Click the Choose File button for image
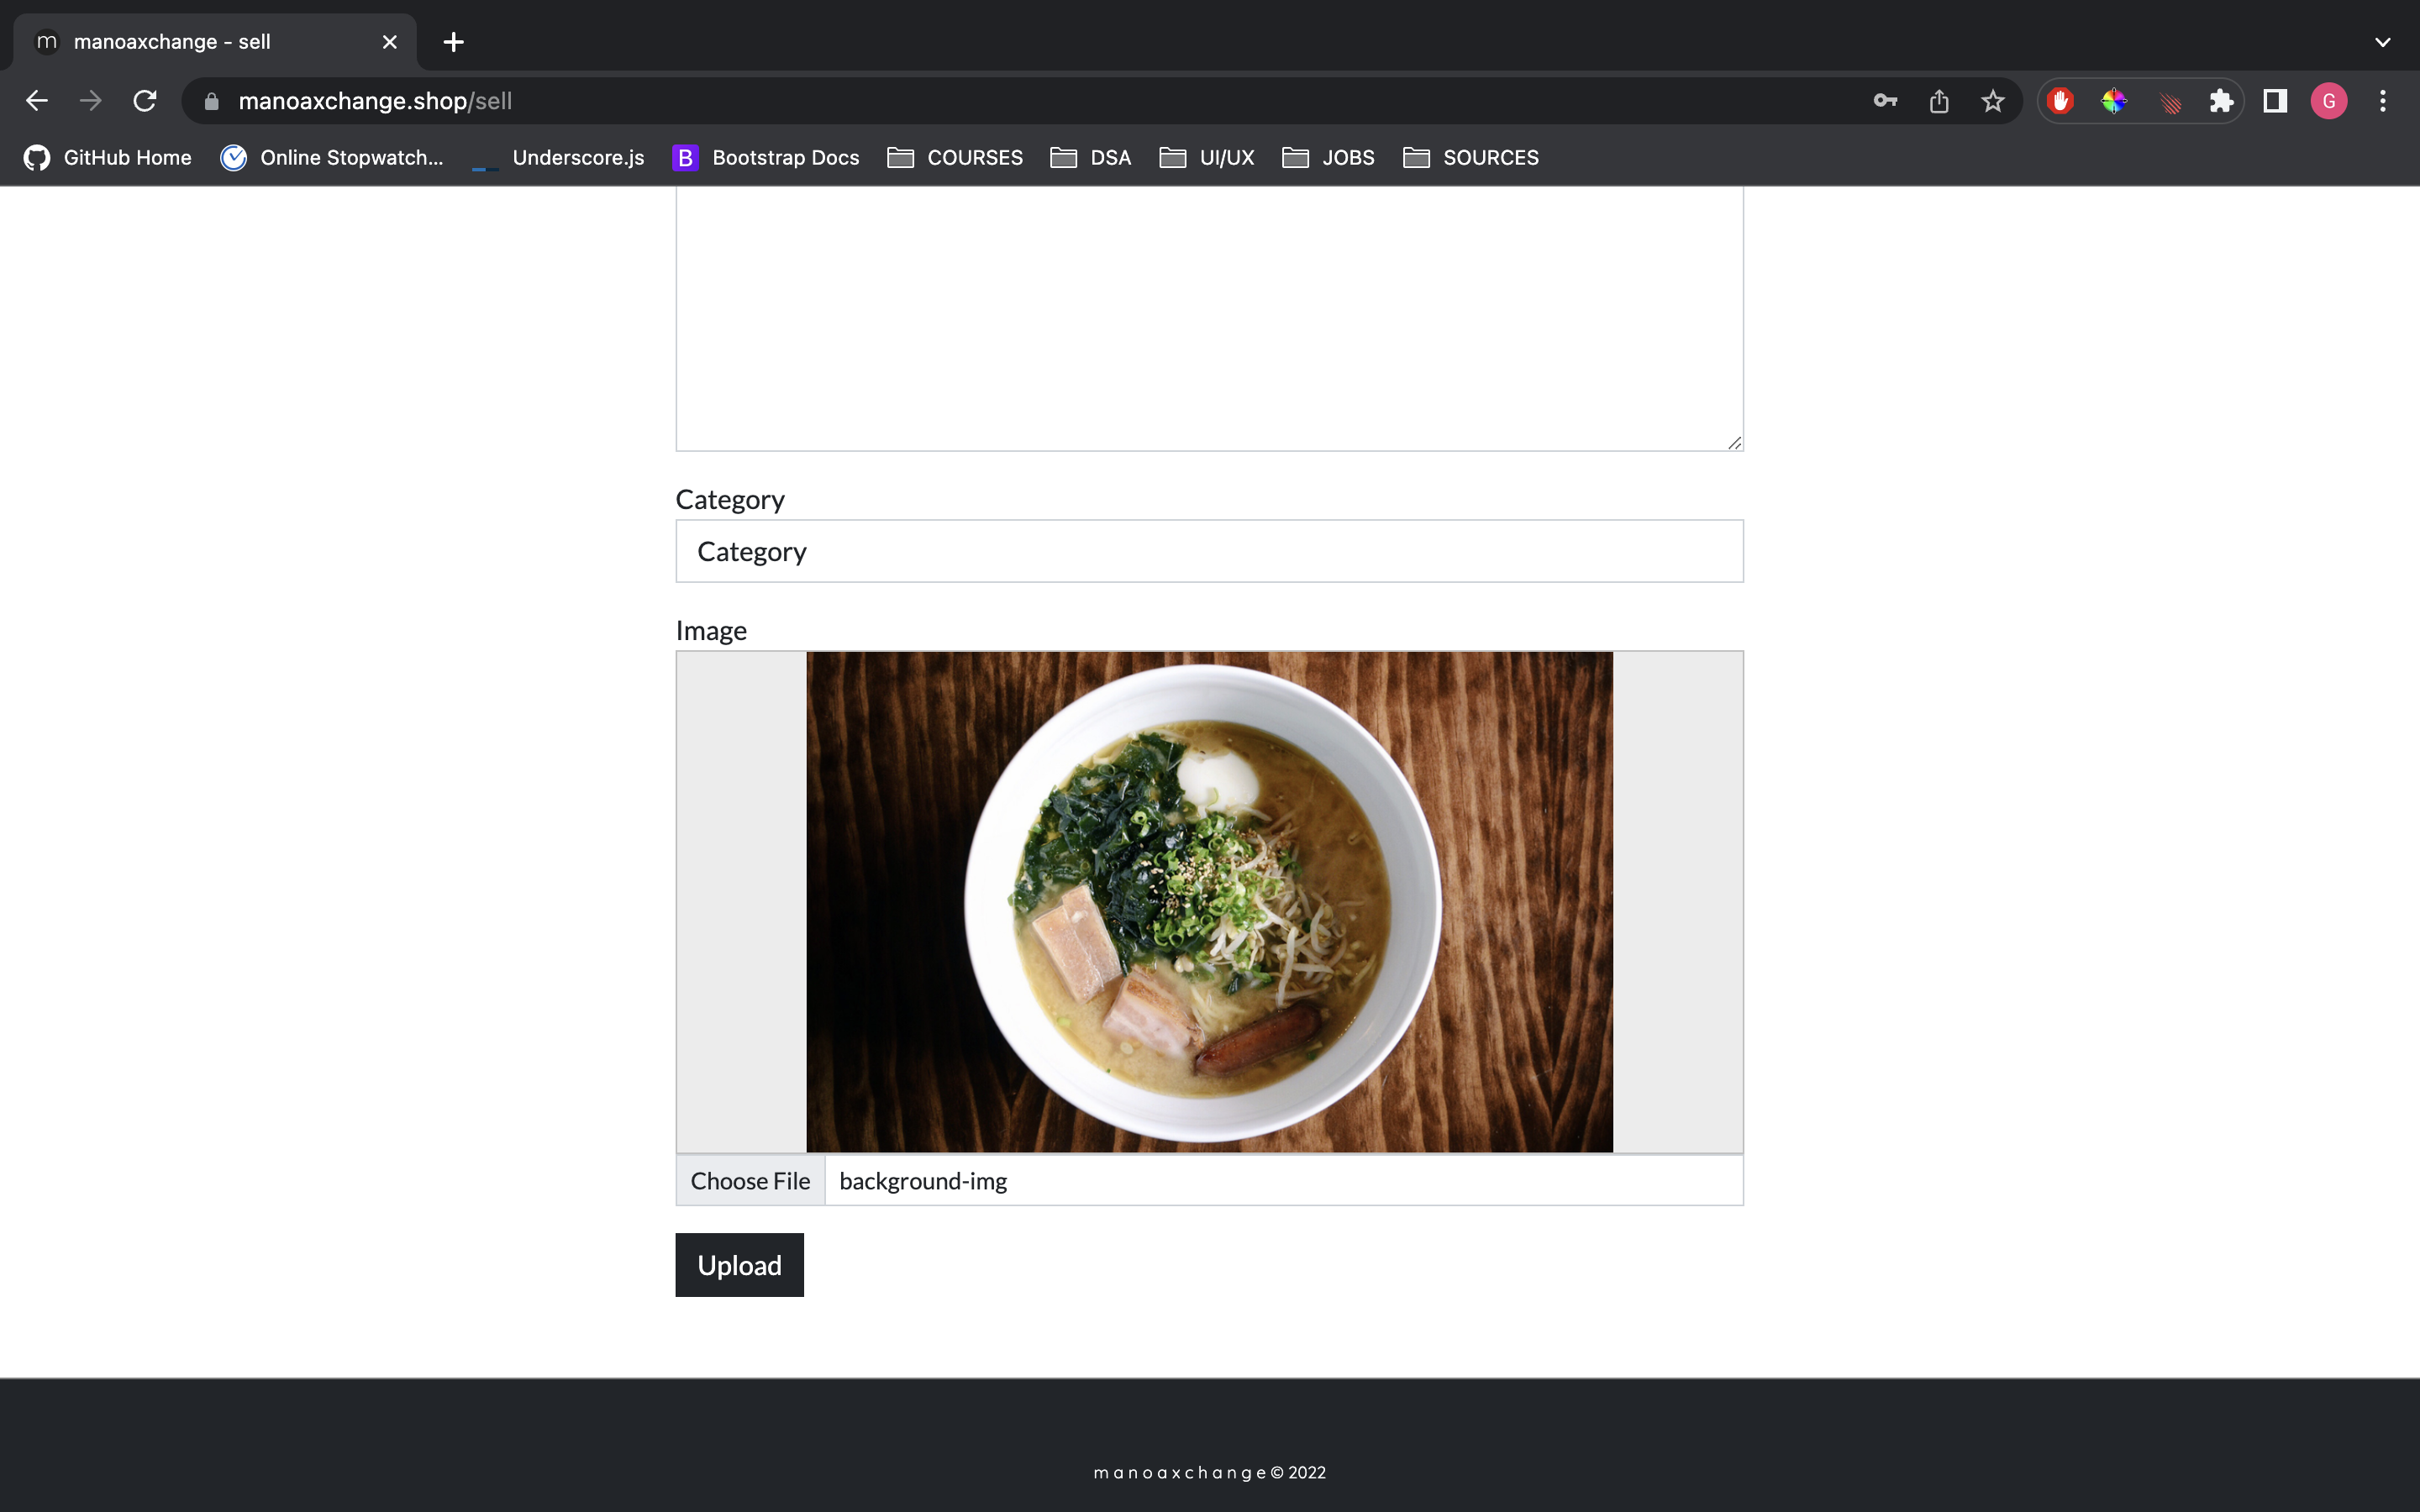 pyautogui.click(x=750, y=1179)
